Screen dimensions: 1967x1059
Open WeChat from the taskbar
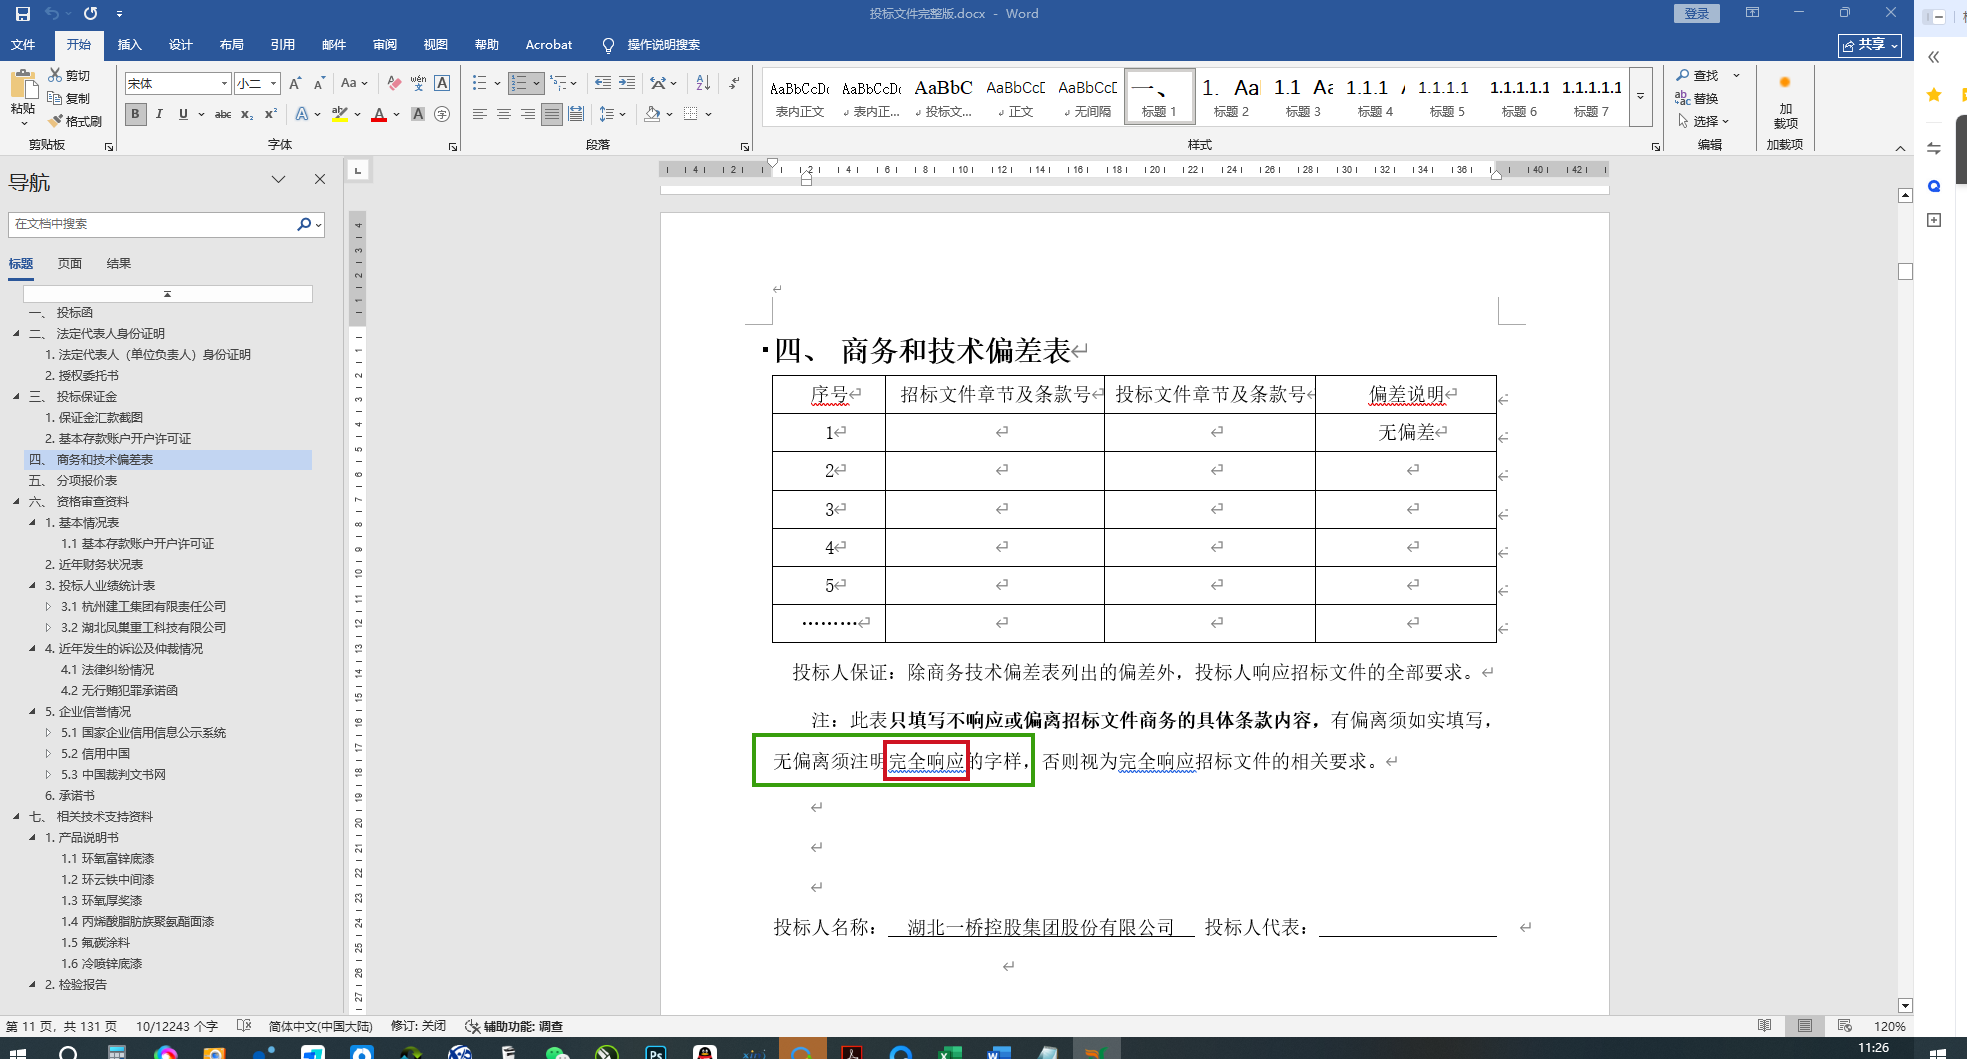pos(557,1051)
